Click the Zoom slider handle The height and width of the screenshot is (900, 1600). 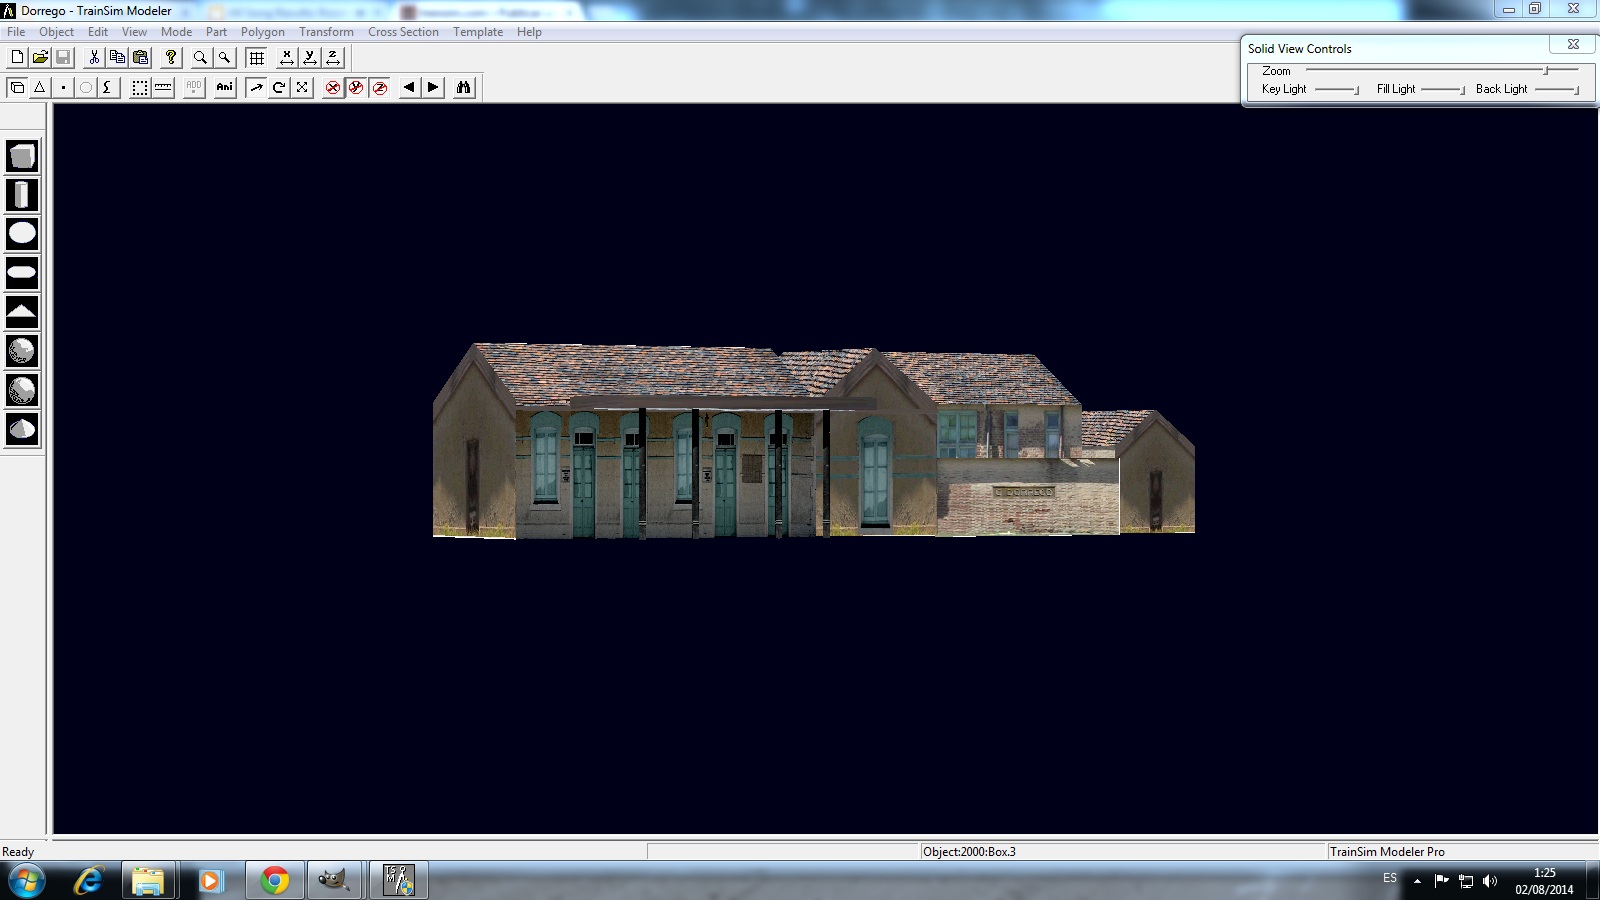[1546, 70]
